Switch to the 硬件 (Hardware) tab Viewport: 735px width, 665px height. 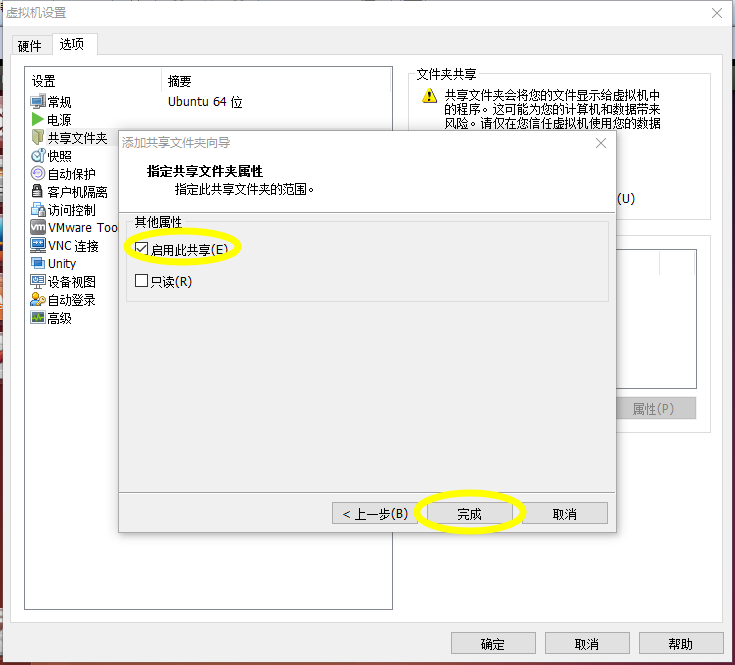tap(30, 46)
